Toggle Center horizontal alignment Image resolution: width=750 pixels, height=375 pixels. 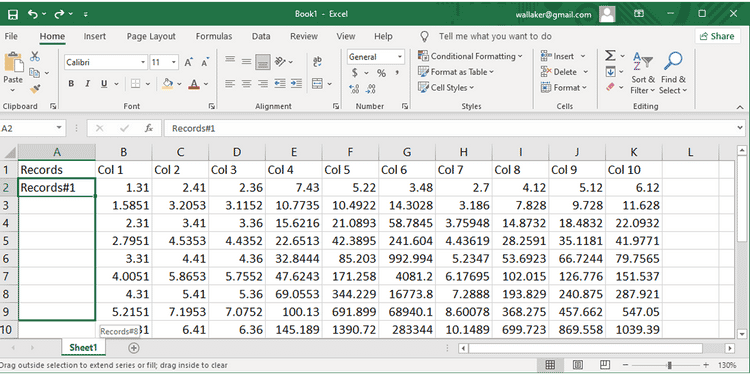pyautogui.click(x=246, y=84)
